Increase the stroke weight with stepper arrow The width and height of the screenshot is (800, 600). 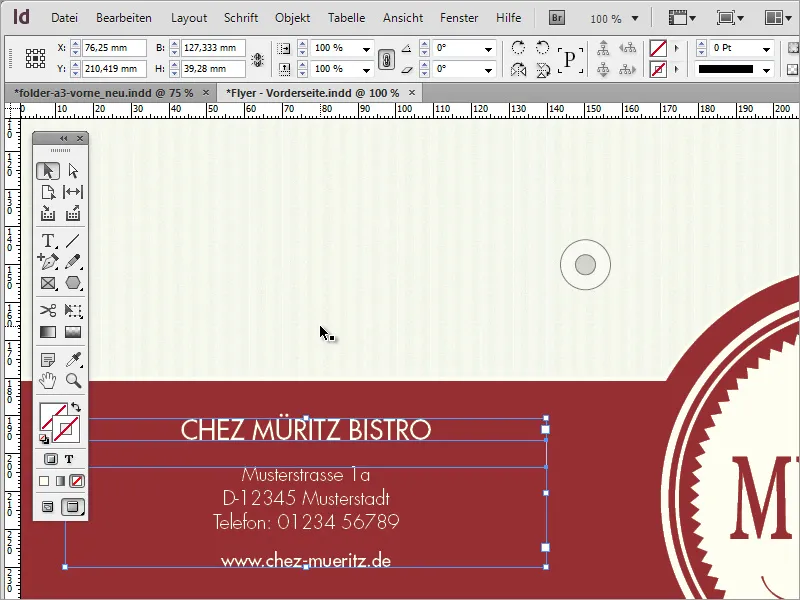point(701,45)
